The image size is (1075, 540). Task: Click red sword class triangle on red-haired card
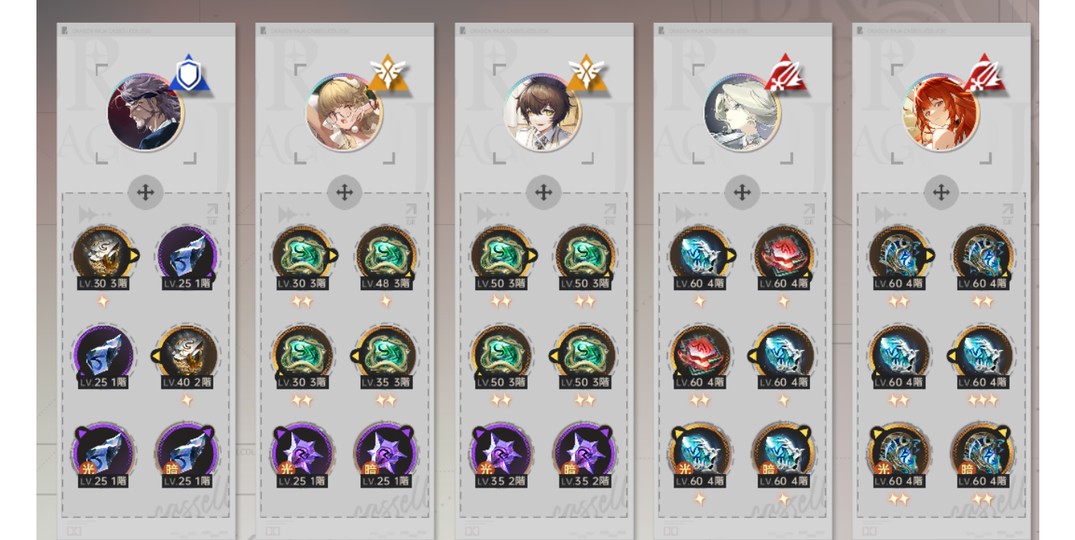coord(984,74)
